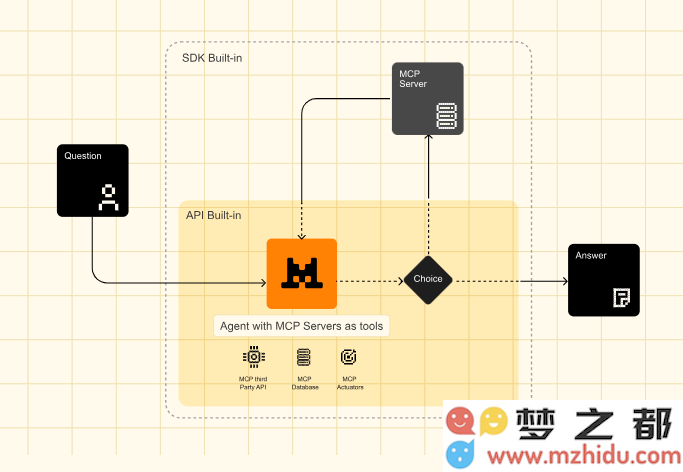This screenshot has width=683, height=472.
Task: Click the "API Built-in" label
Action: (x=213, y=215)
